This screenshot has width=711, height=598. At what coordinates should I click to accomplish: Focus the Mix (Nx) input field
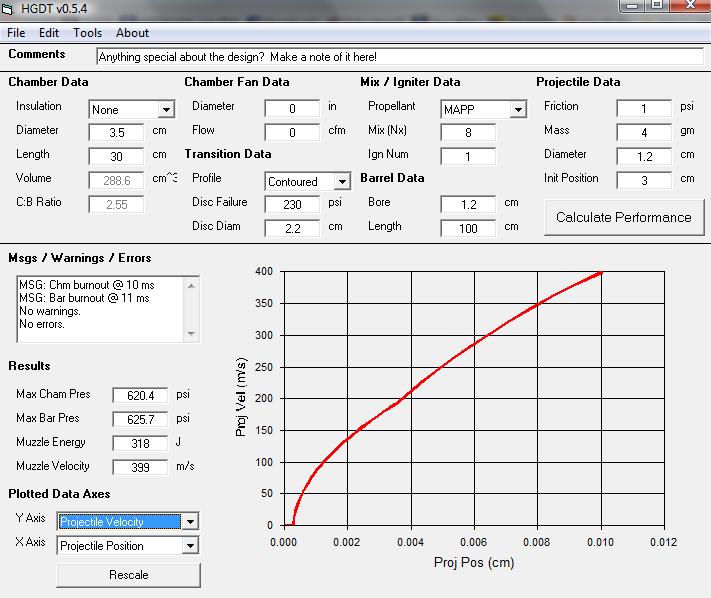tap(468, 132)
